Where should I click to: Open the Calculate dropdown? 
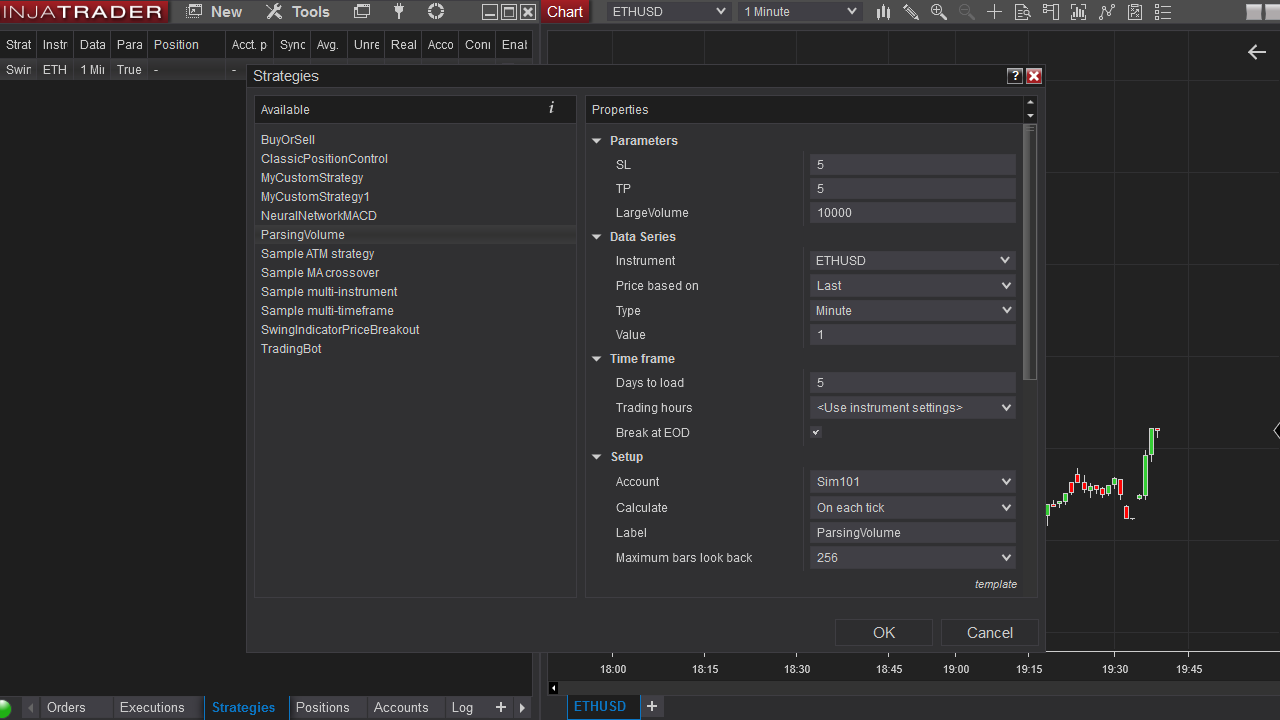click(912, 508)
